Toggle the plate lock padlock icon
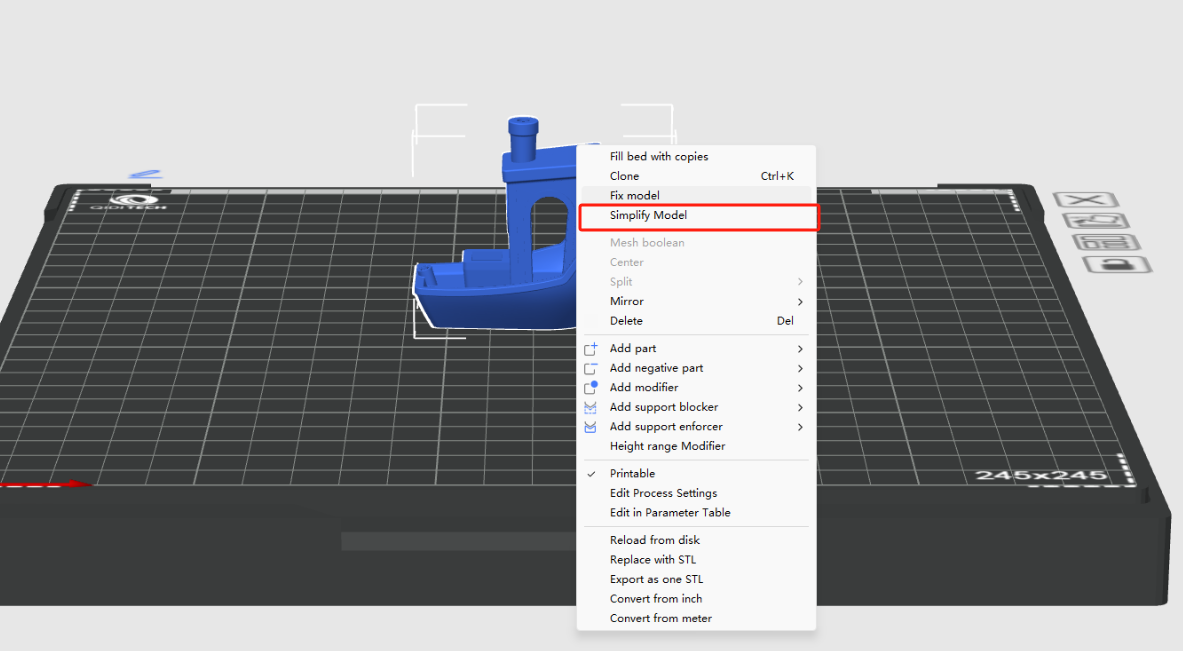 tap(1117, 265)
